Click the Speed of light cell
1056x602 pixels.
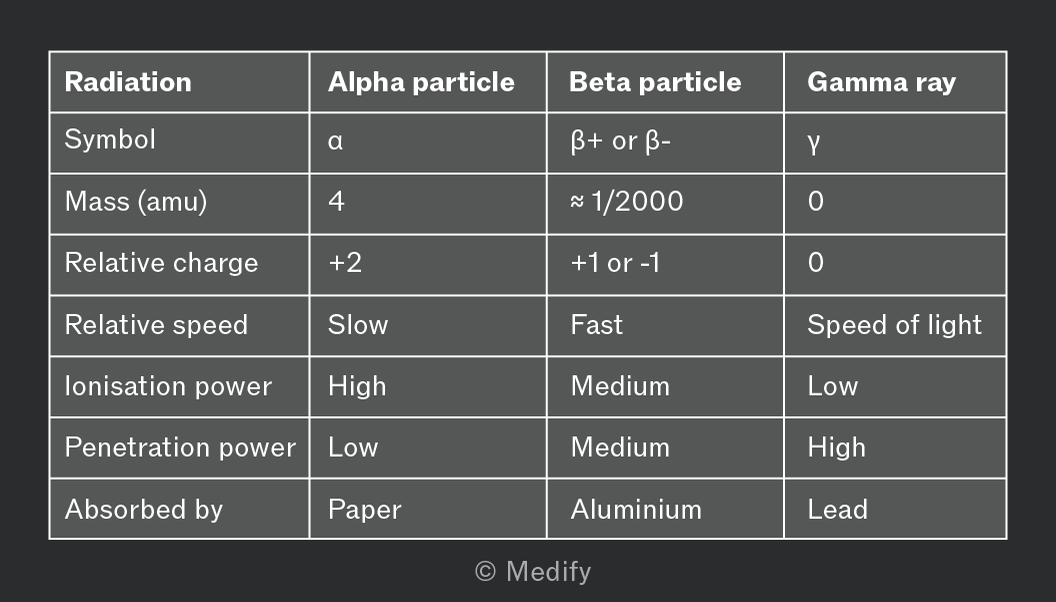(x=895, y=326)
